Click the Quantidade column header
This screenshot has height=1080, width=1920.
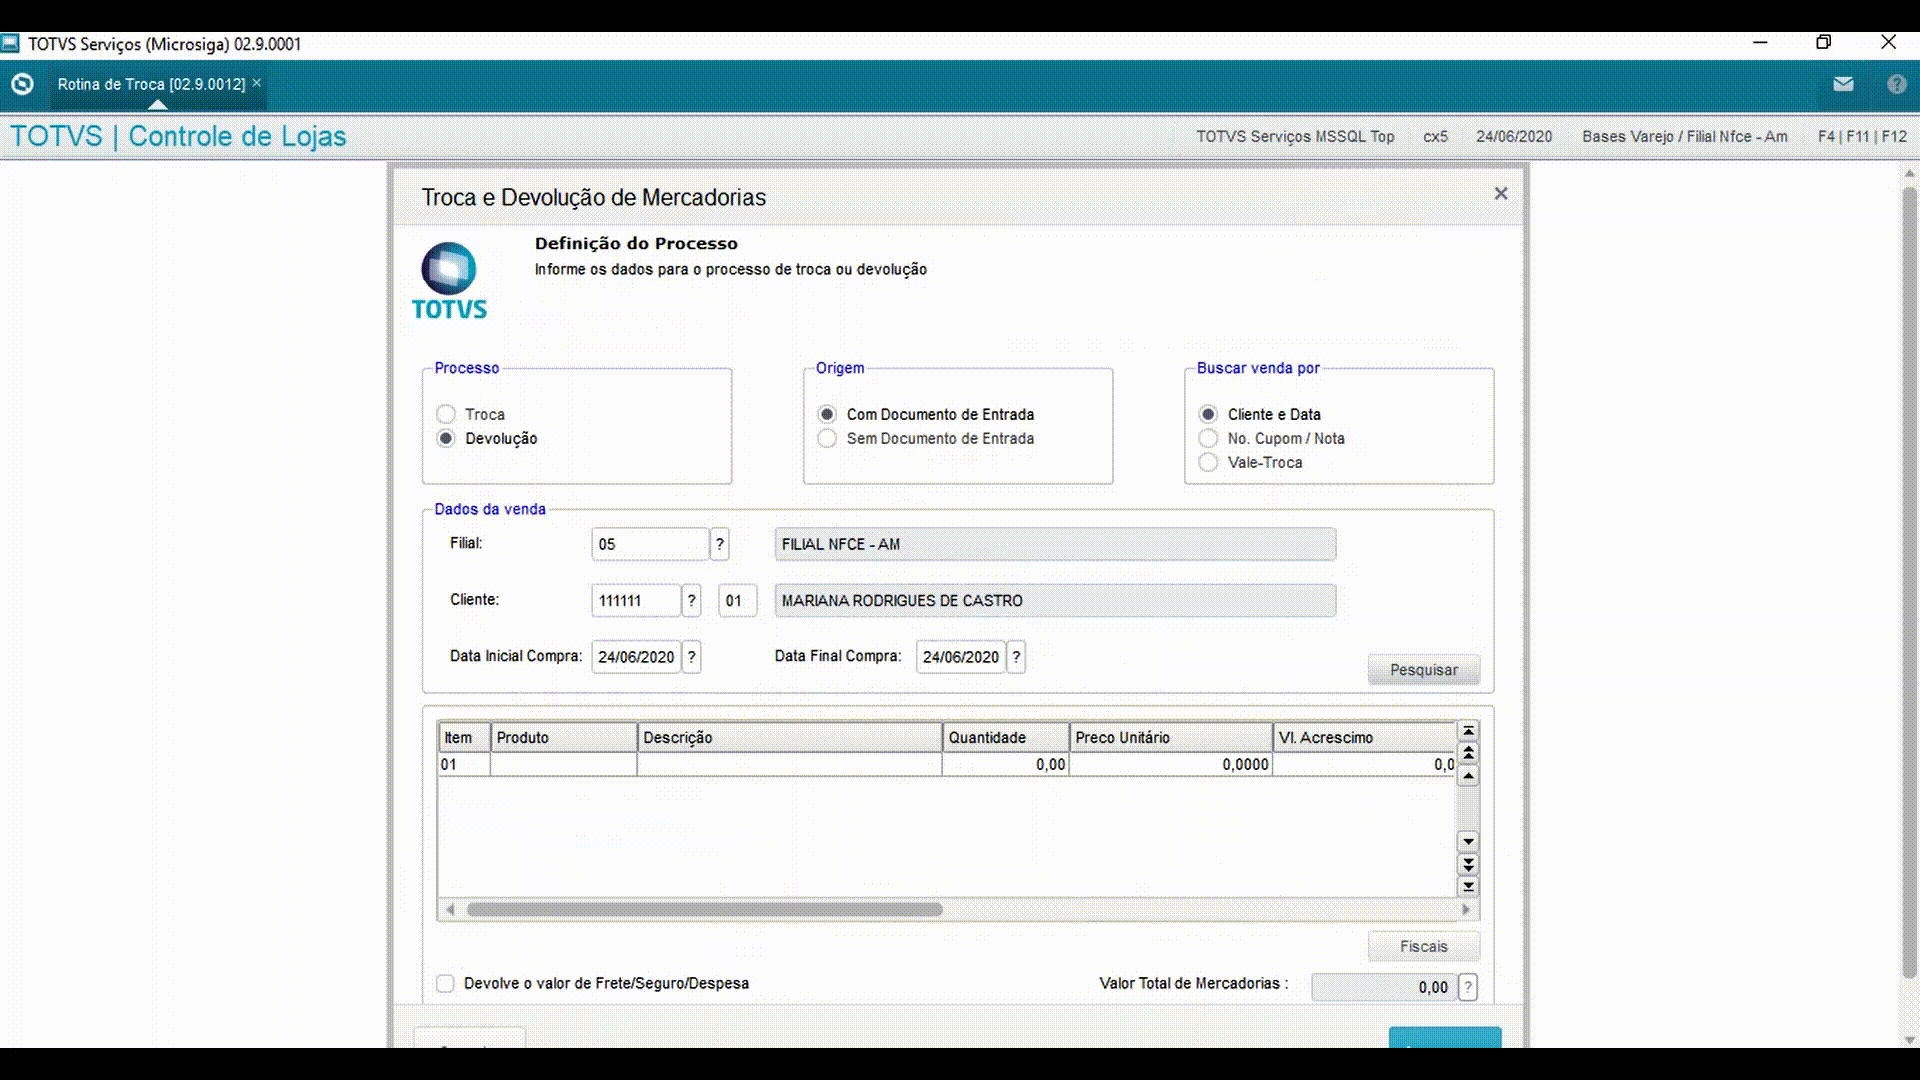1006,737
